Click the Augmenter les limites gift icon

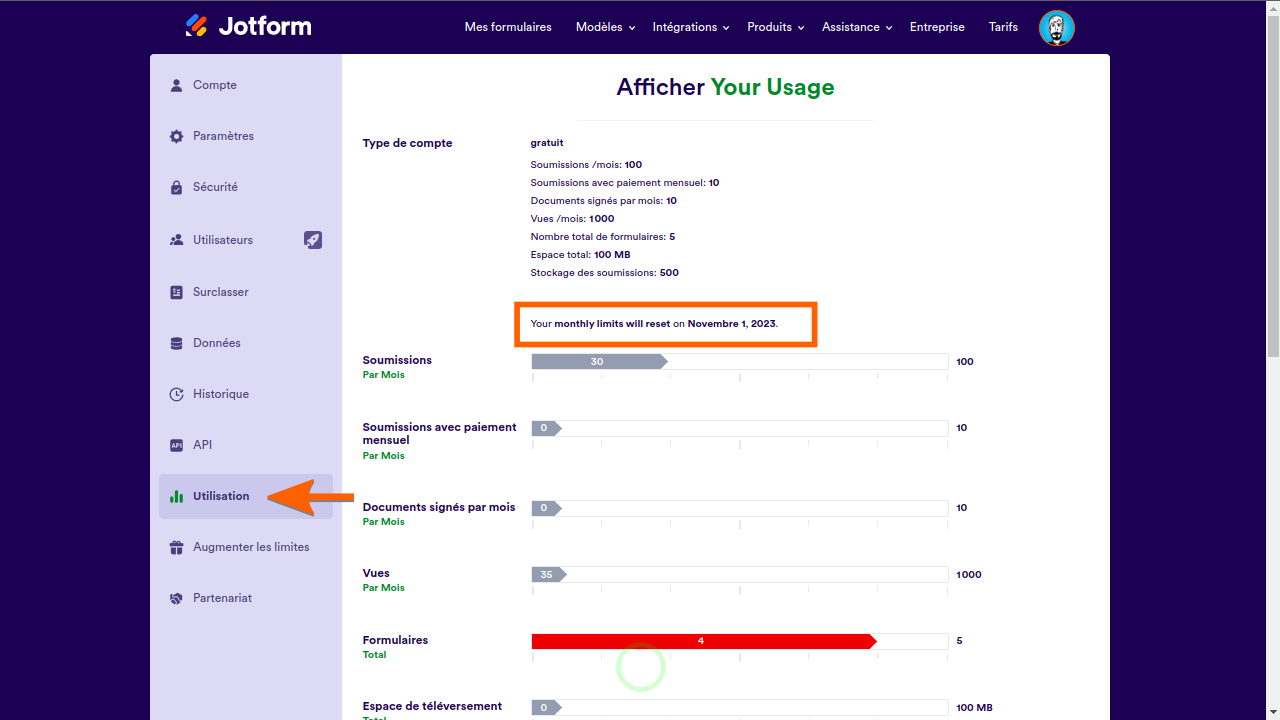point(177,547)
